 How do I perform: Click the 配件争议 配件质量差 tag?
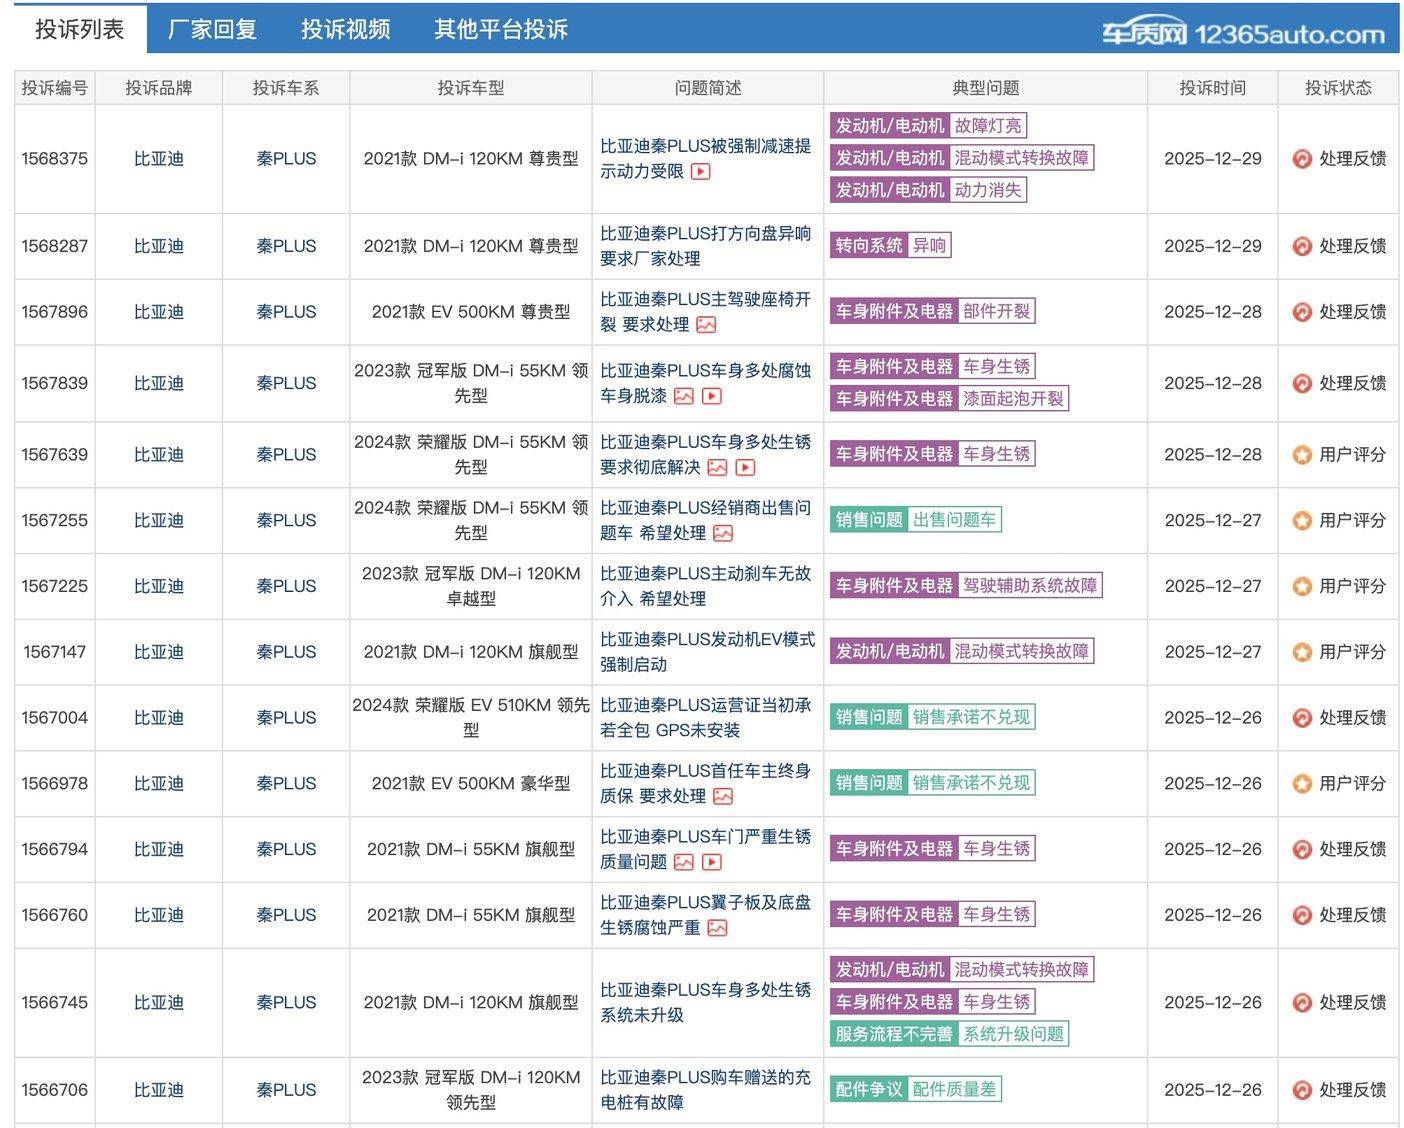point(915,1089)
